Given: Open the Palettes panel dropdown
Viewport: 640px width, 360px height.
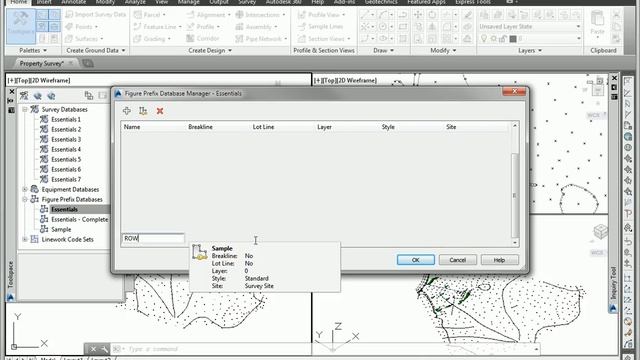Looking at the screenshot, I should coord(33,50).
